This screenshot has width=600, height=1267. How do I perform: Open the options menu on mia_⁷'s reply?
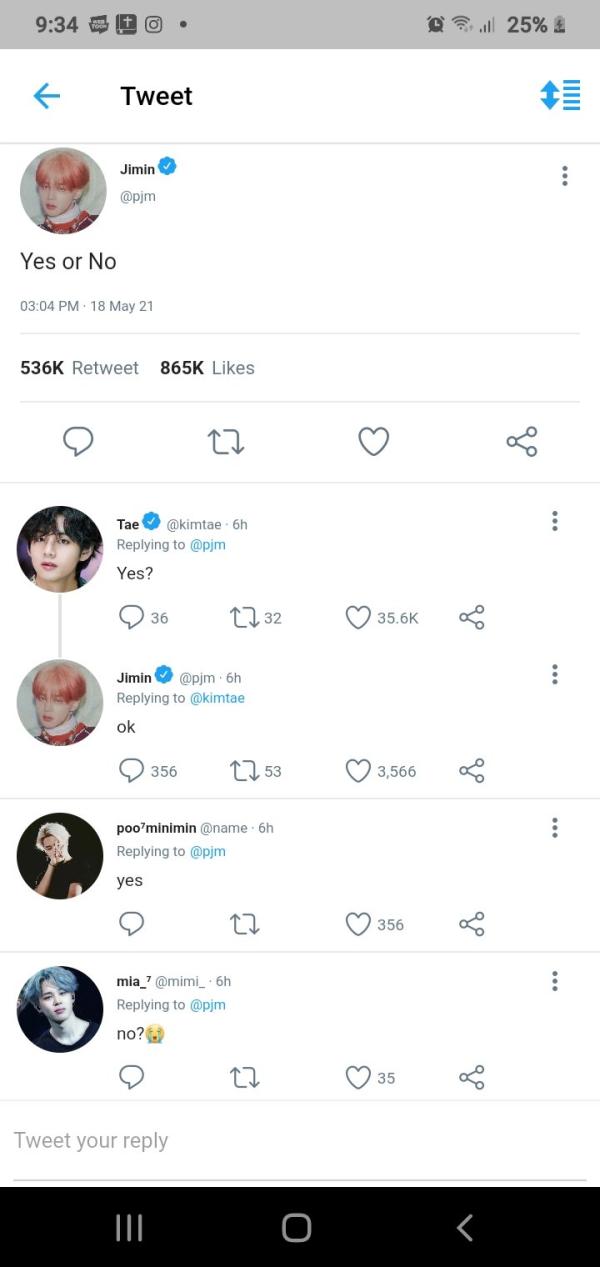(554, 981)
